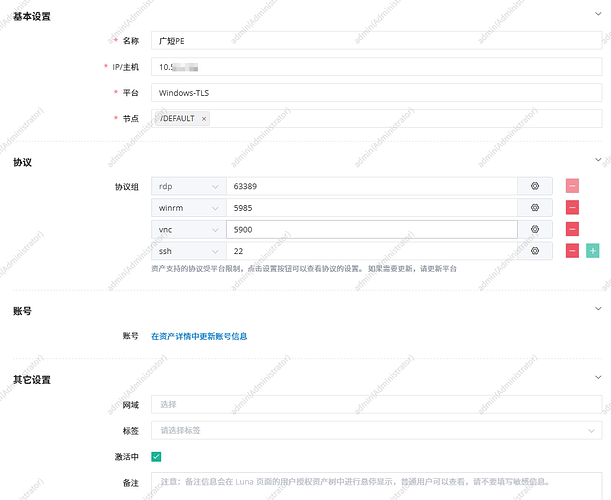611x500 pixels.
Task: Open settings gear for ssh protocol
Action: (x=534, y=251)
